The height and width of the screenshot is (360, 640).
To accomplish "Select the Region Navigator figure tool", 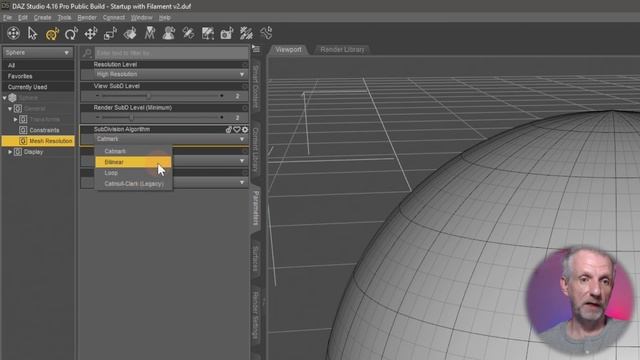I will click(x=169, y=33).
